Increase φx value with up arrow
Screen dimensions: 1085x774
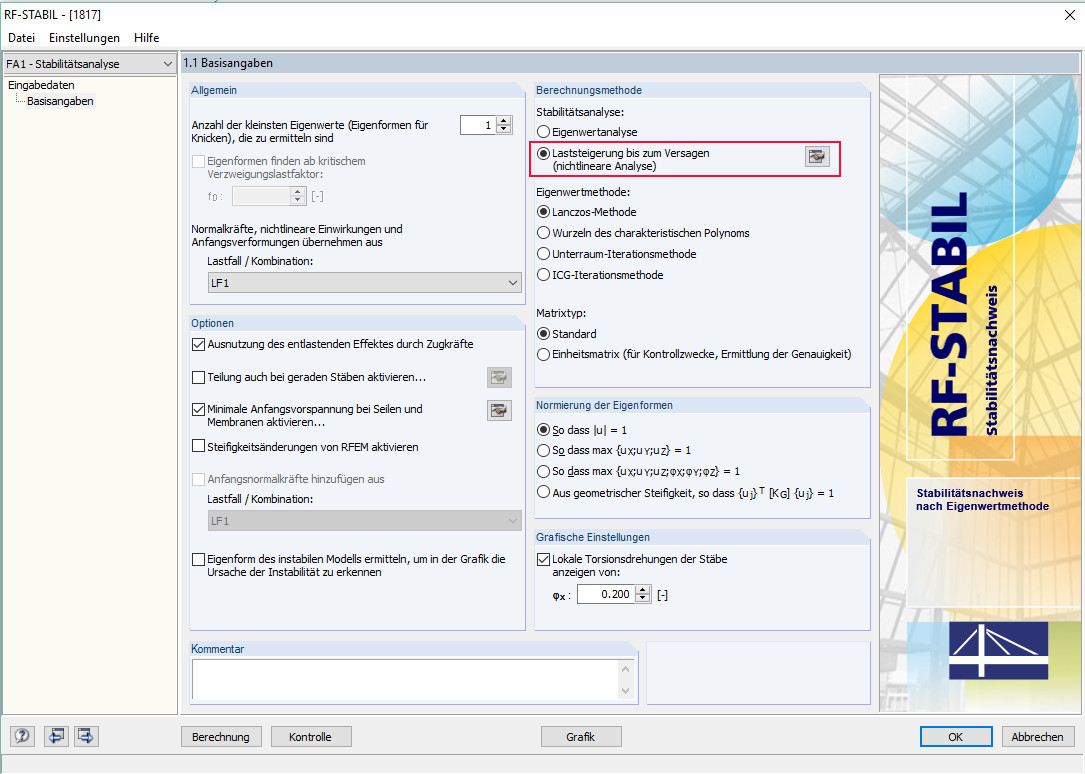click(644, 589)
